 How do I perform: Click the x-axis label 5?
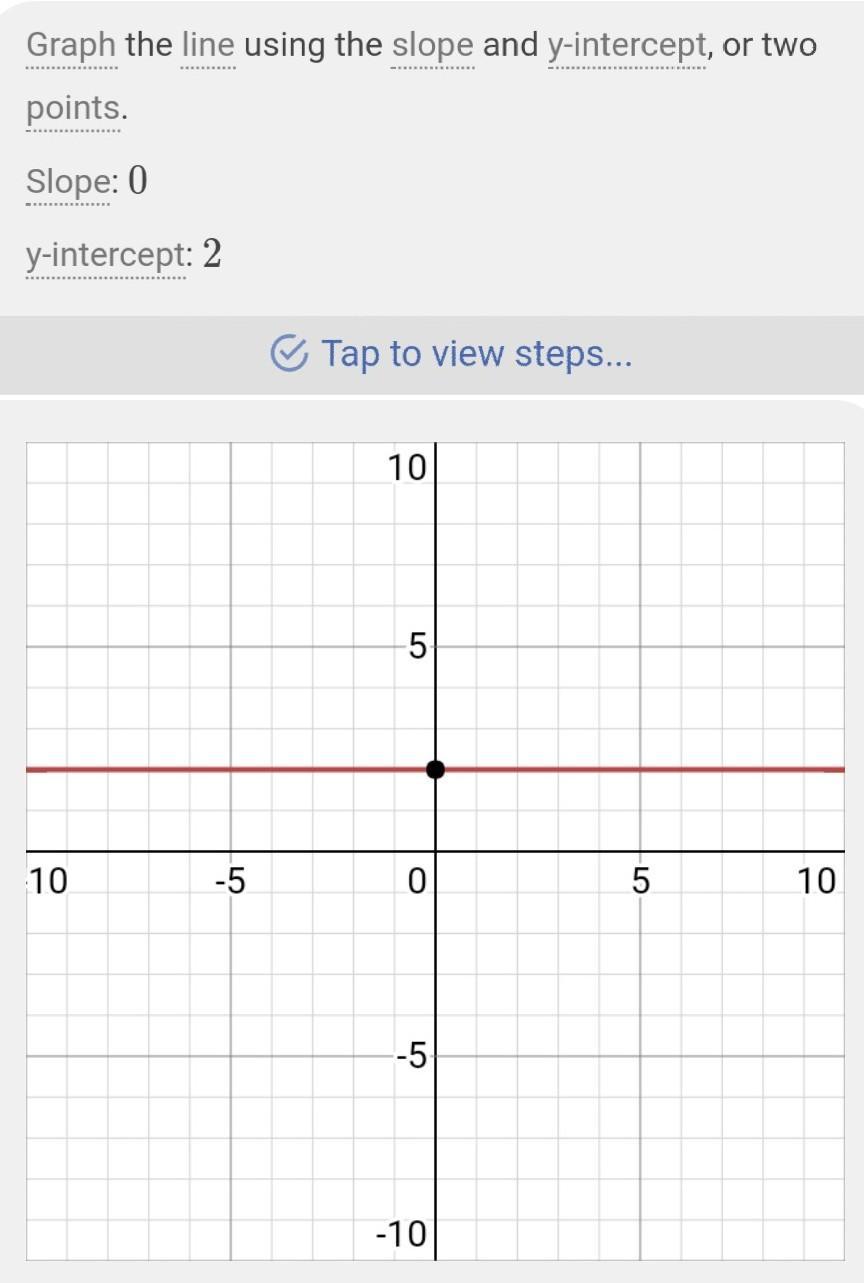point(640,882)
